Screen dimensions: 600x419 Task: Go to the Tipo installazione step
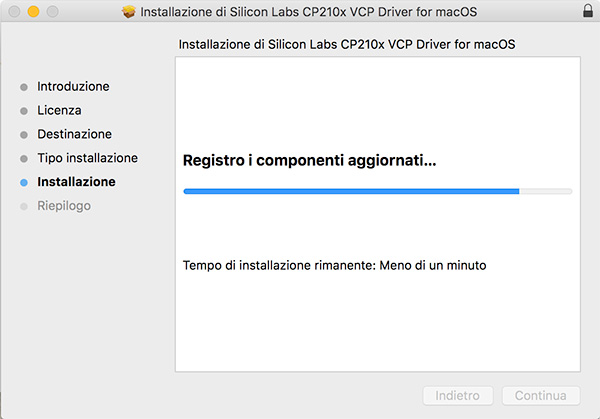[x=87, y=158]
